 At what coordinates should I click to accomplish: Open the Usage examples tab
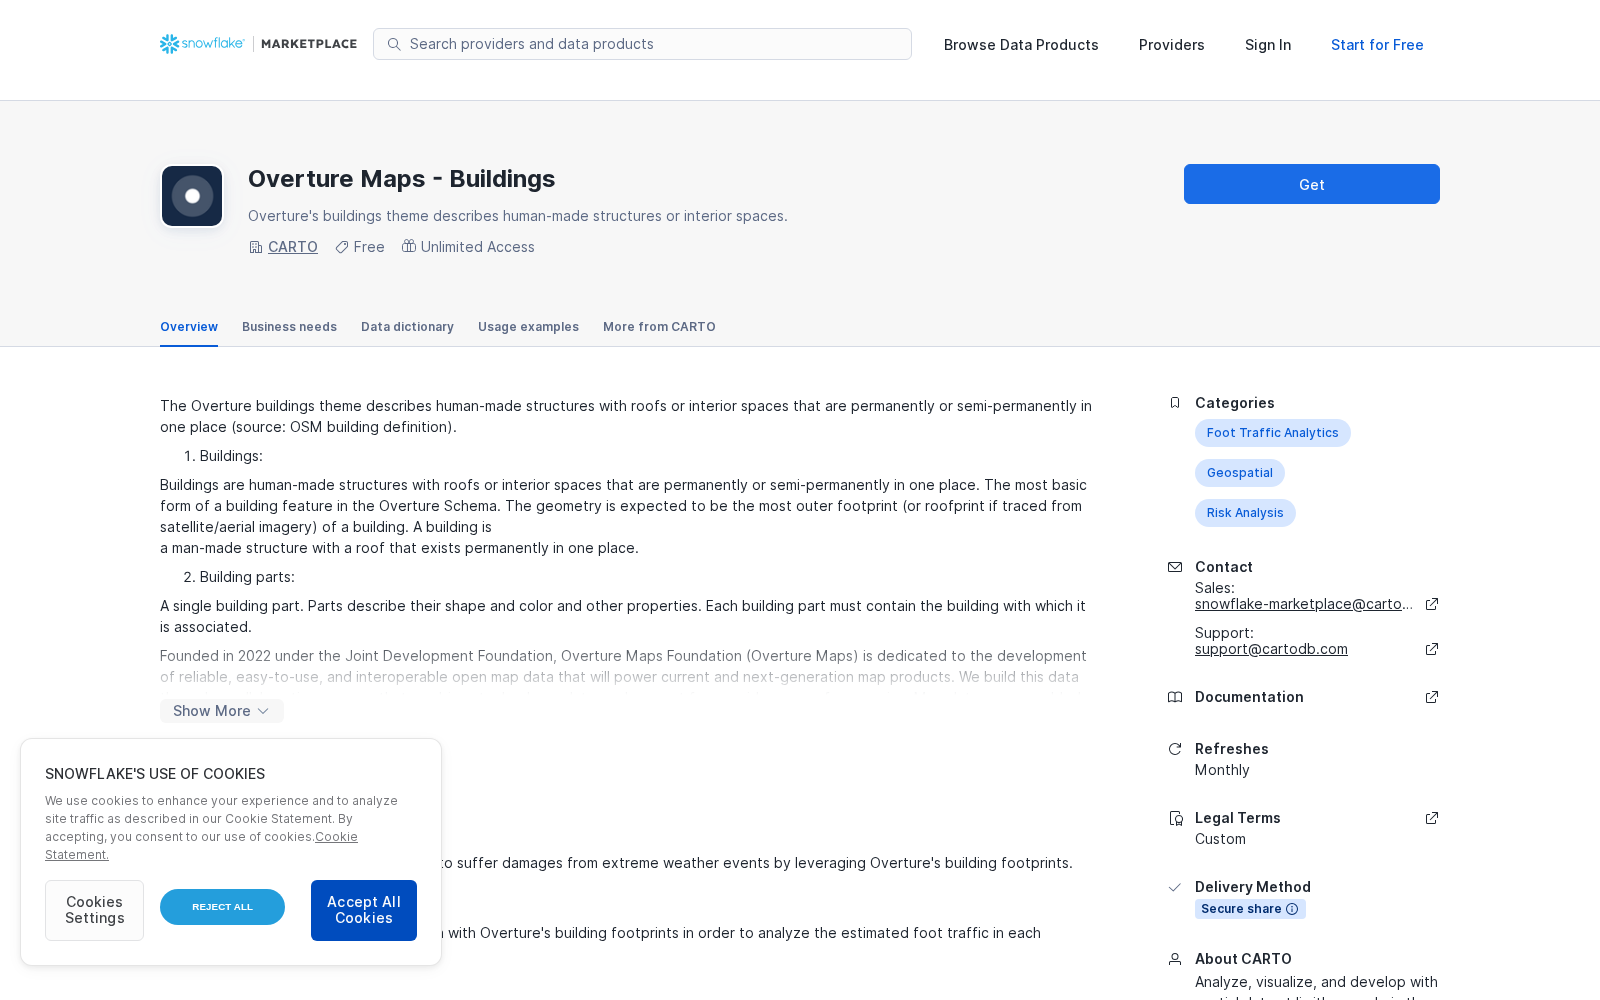click(528, 327)
